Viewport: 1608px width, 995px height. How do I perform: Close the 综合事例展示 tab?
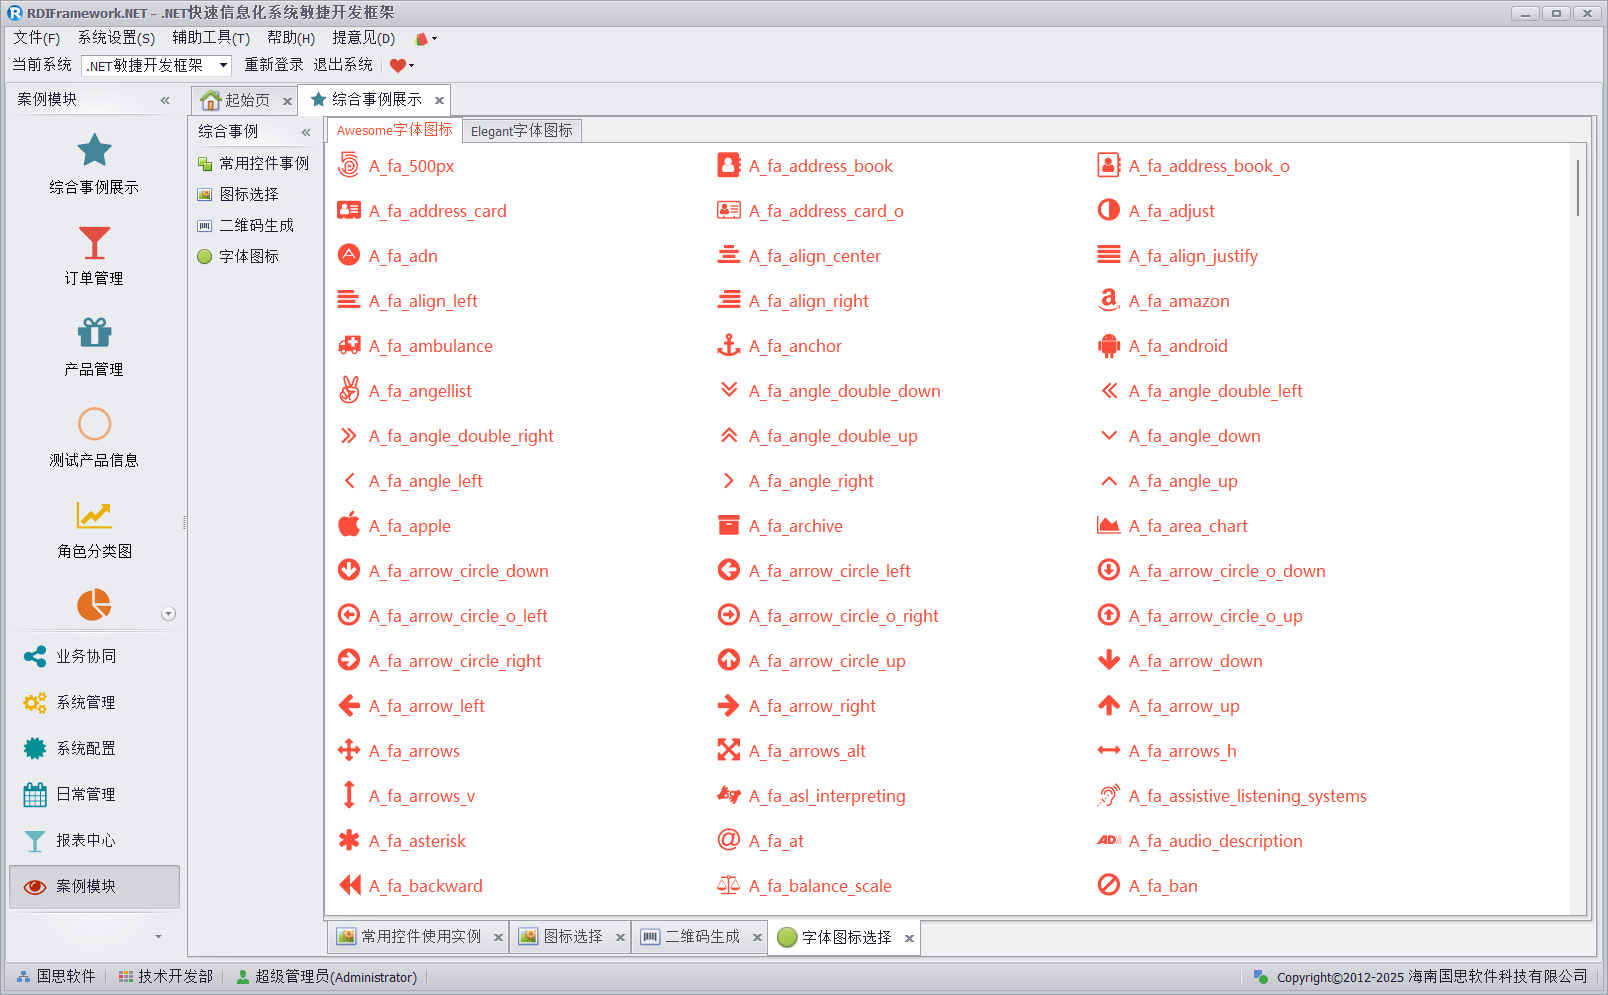439,100
